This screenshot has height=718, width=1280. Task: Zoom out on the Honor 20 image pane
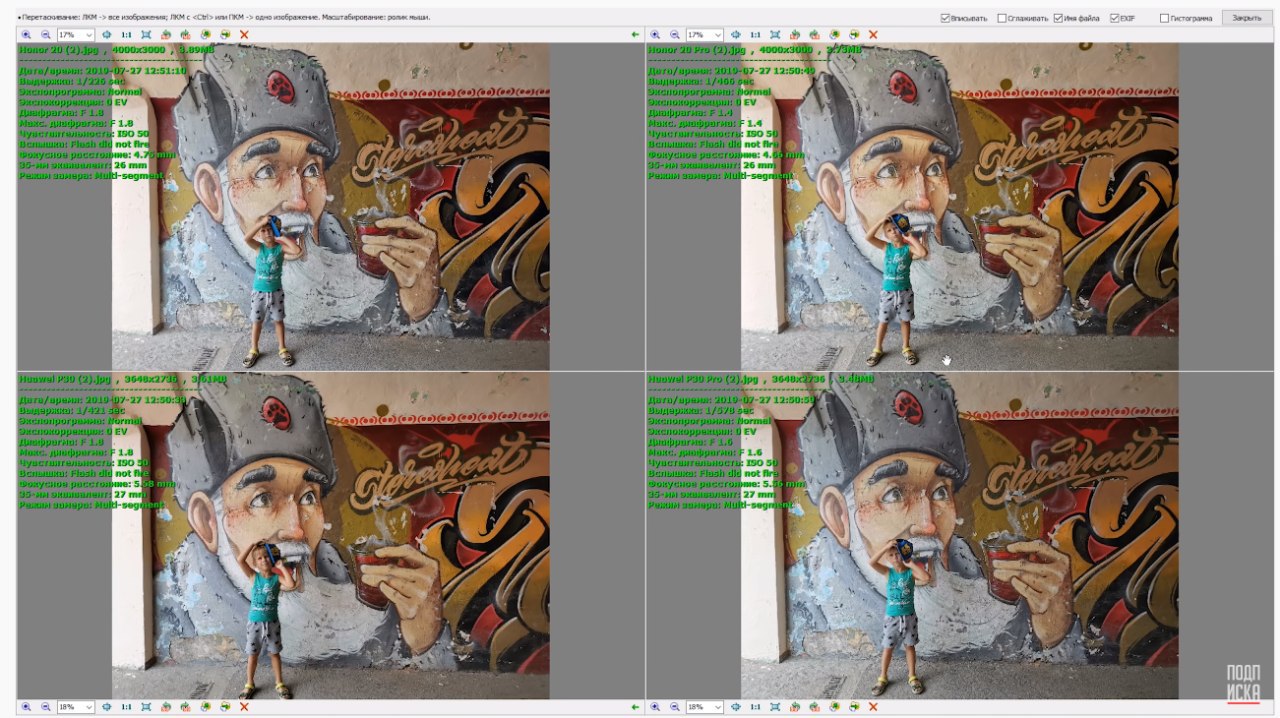[45, 34]
